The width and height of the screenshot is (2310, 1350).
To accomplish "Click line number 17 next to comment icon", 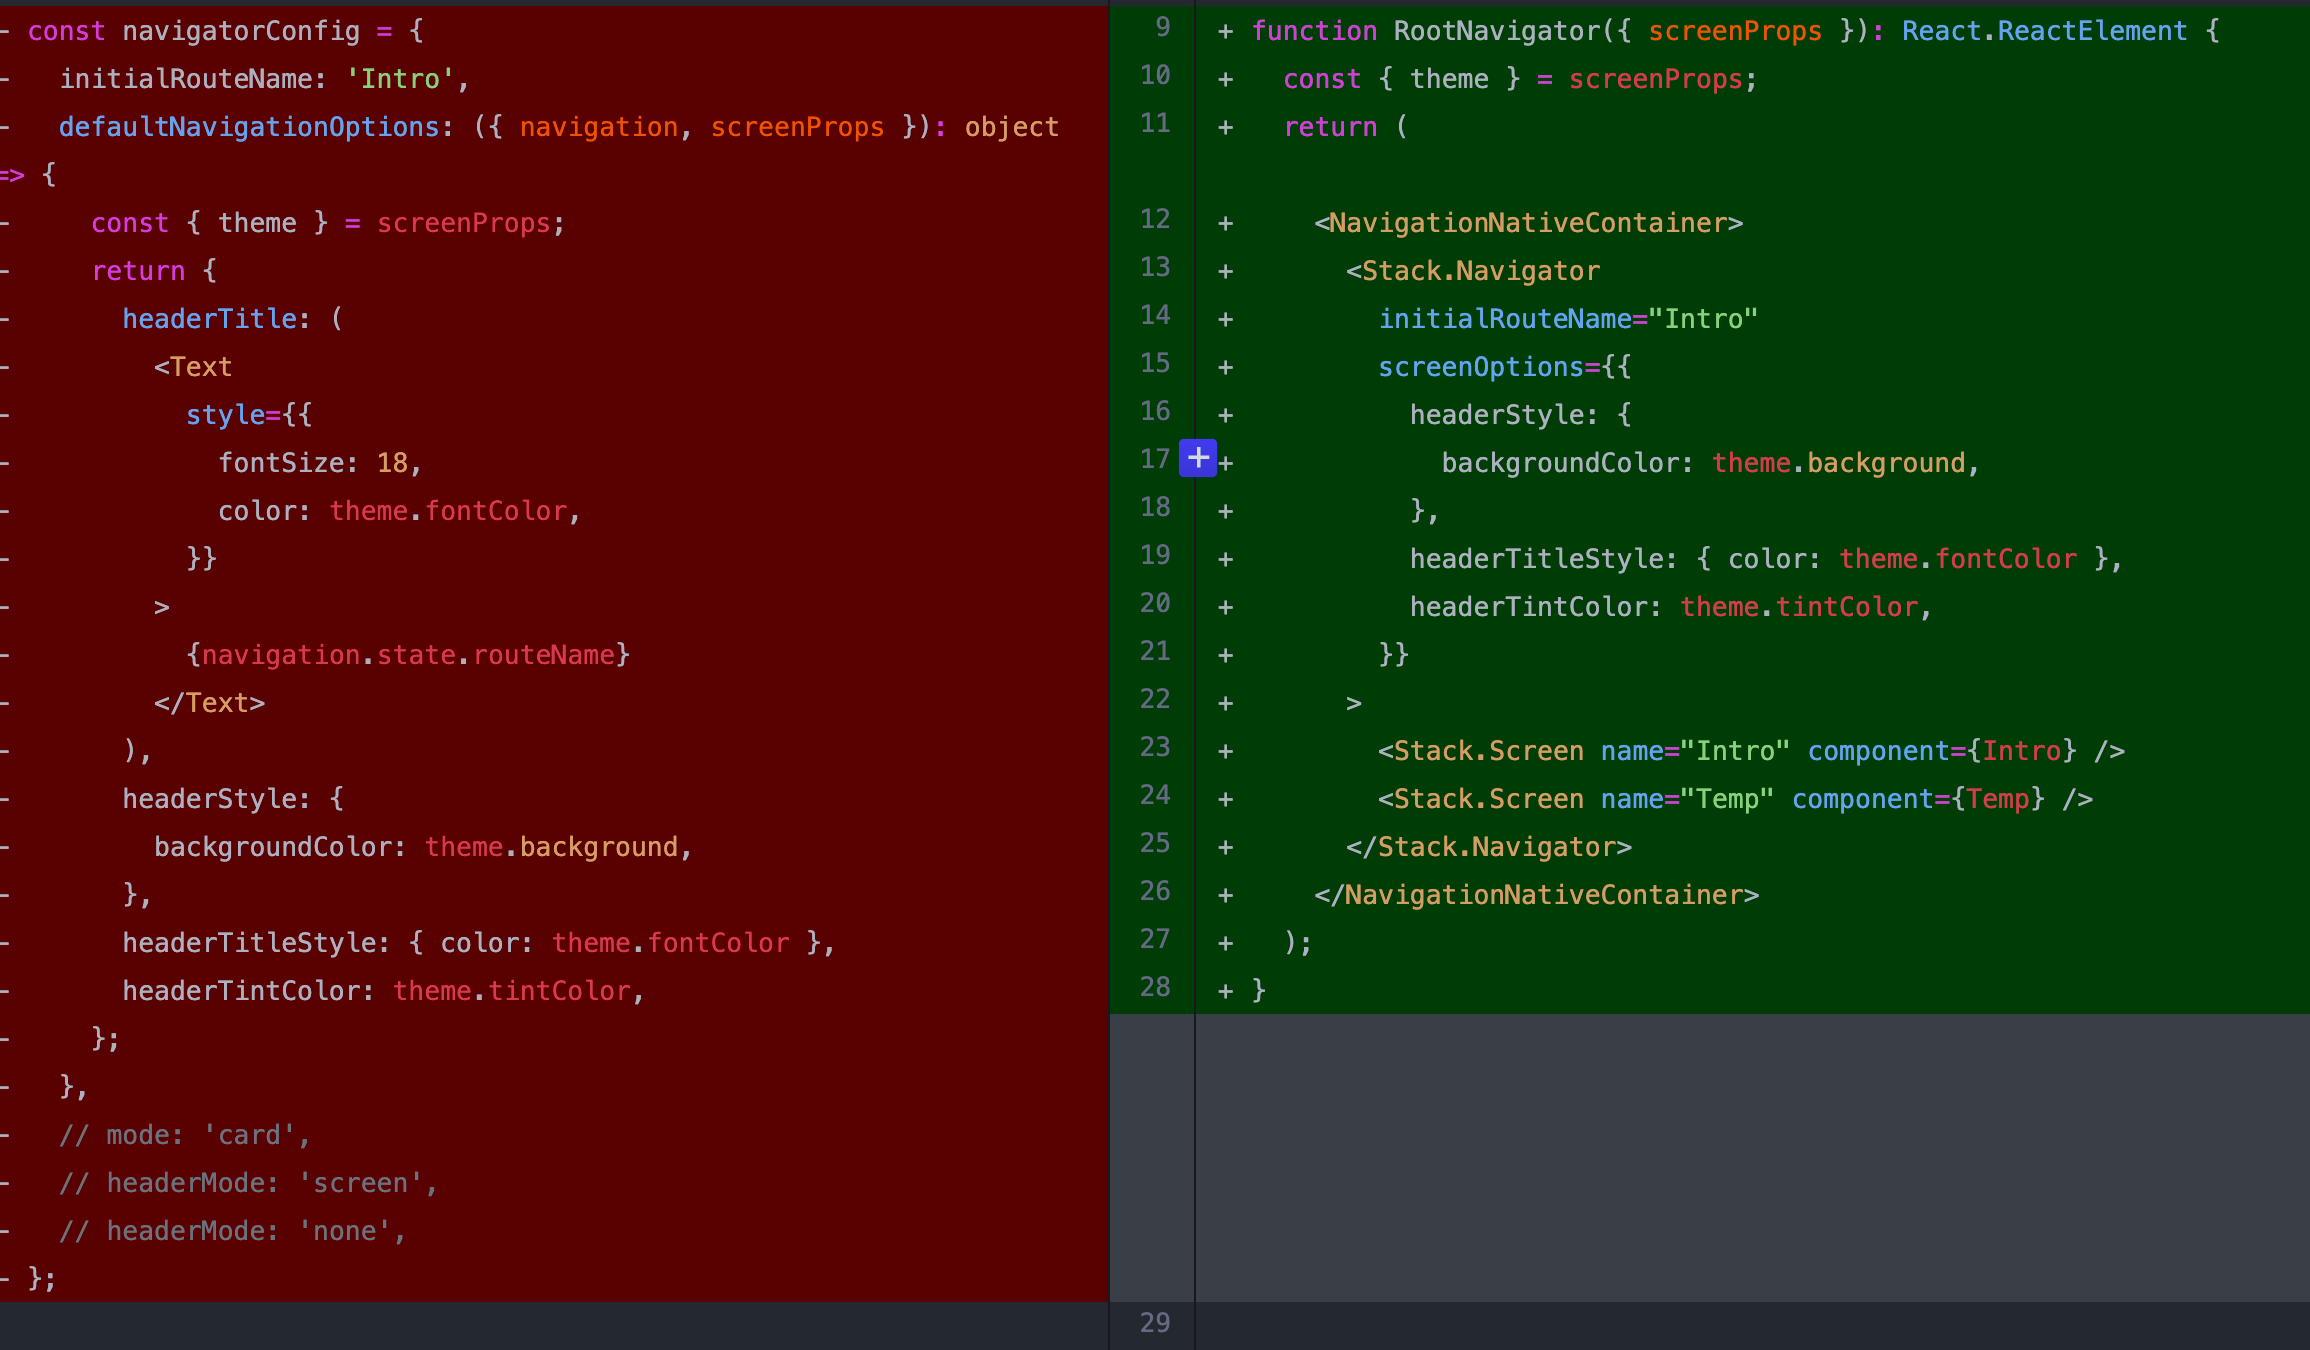I will (x=1155, y=458).
